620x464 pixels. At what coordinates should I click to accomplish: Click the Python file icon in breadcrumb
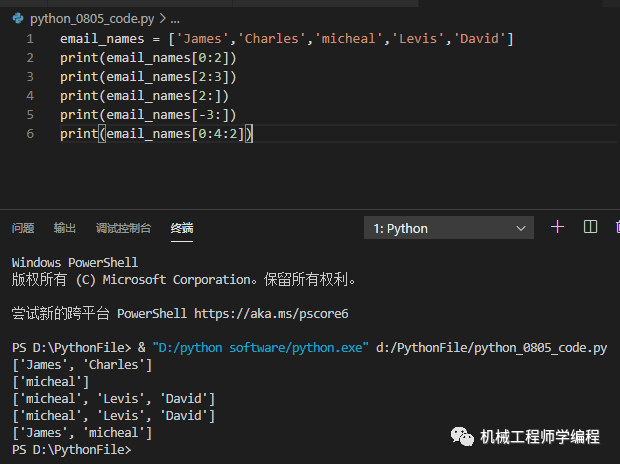(x=18, y=18)
